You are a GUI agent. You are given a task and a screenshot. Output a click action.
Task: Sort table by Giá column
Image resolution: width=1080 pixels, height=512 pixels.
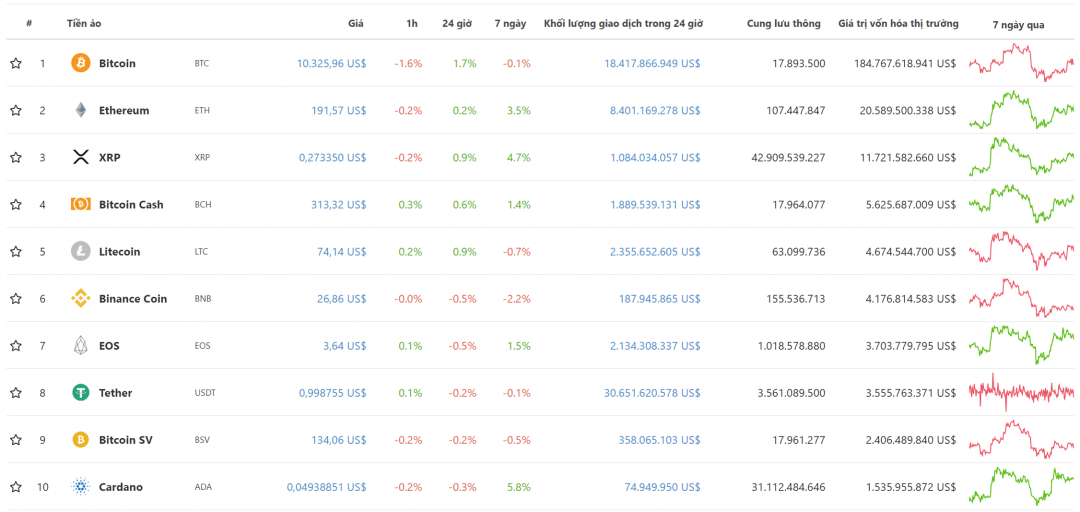pos(355,23)
